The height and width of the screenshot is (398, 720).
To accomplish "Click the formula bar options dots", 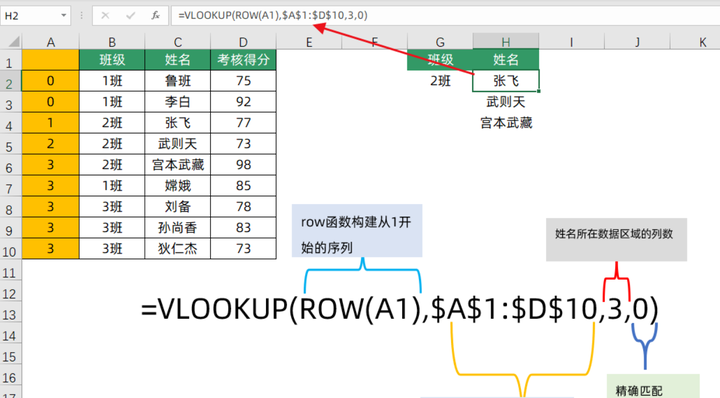I will 81,16.
